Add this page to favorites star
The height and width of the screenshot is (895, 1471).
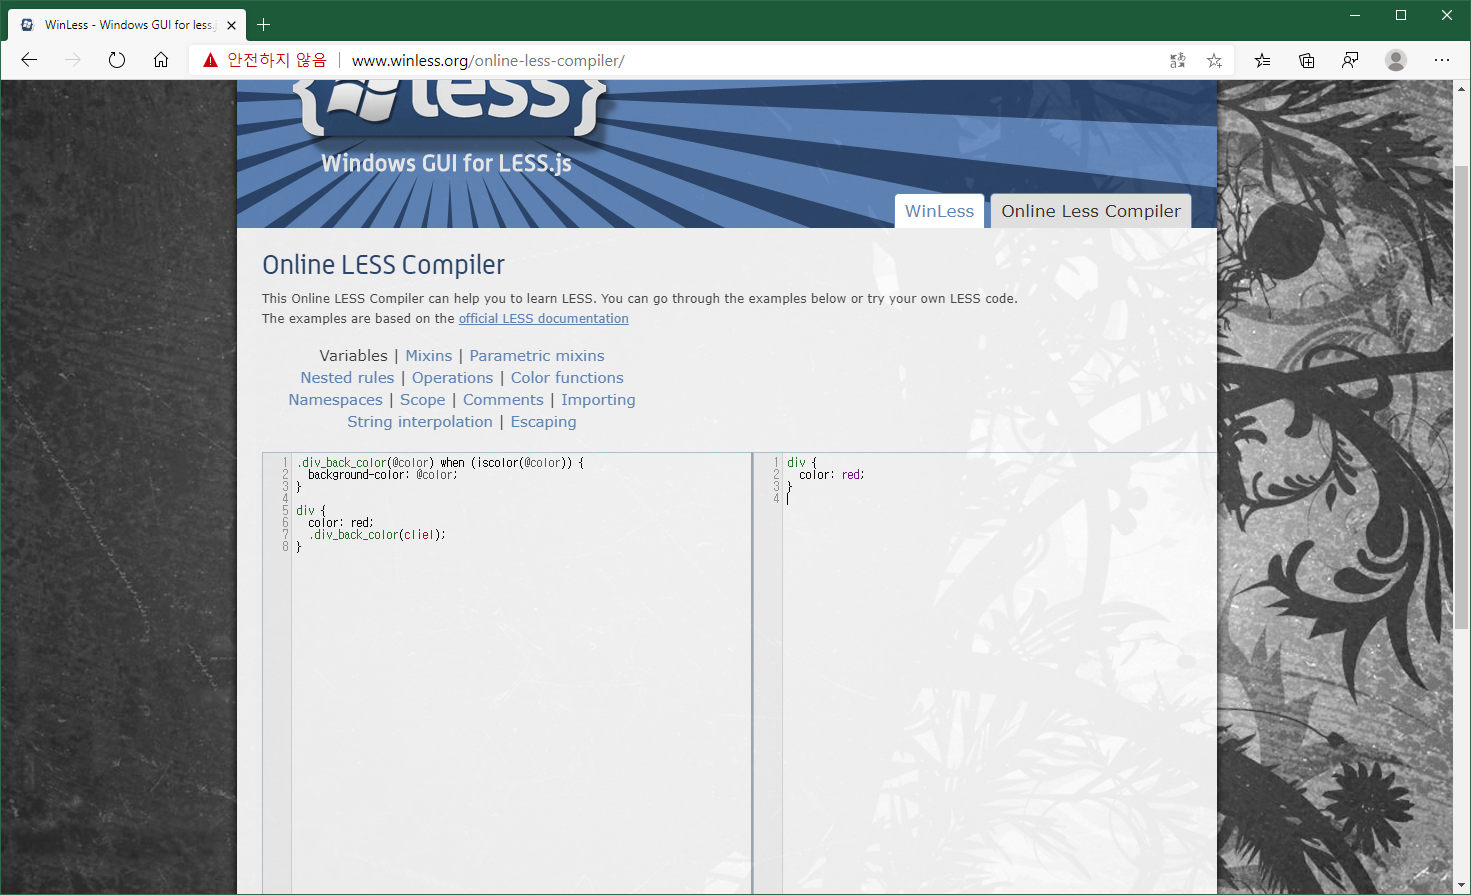(1214, 60)
